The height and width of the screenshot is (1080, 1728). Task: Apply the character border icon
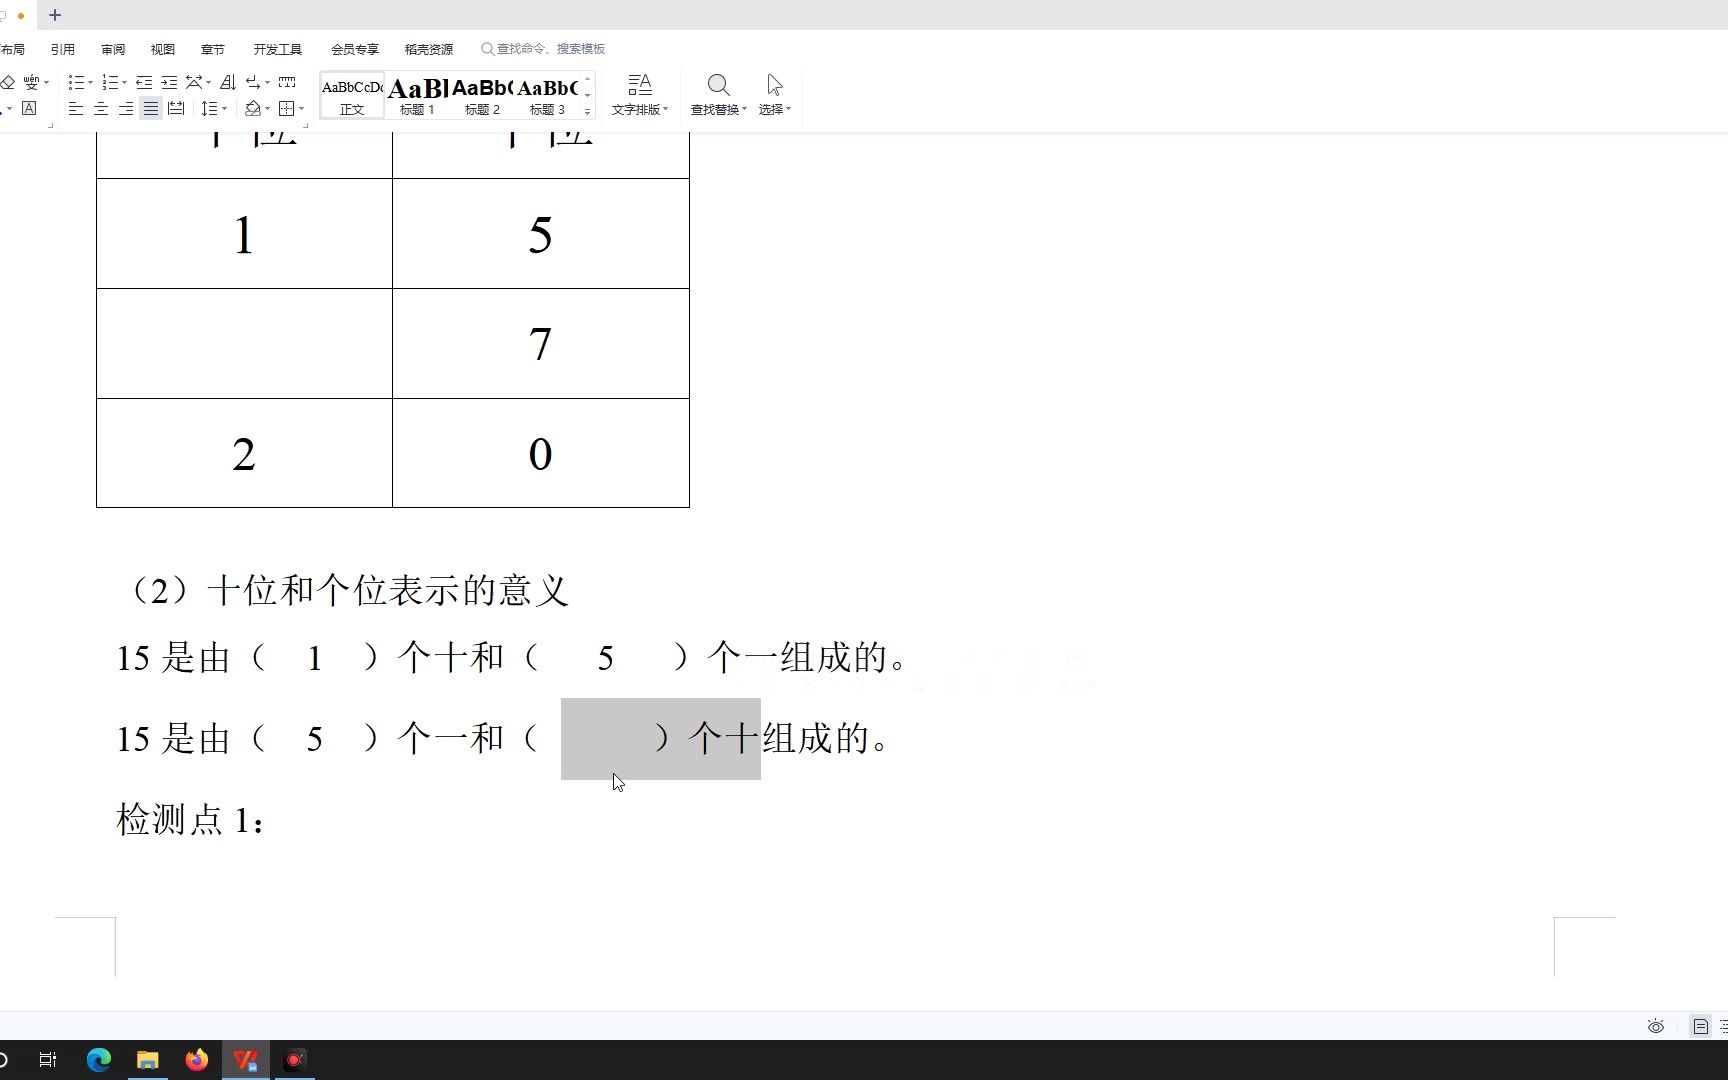[x=29, y=109]
